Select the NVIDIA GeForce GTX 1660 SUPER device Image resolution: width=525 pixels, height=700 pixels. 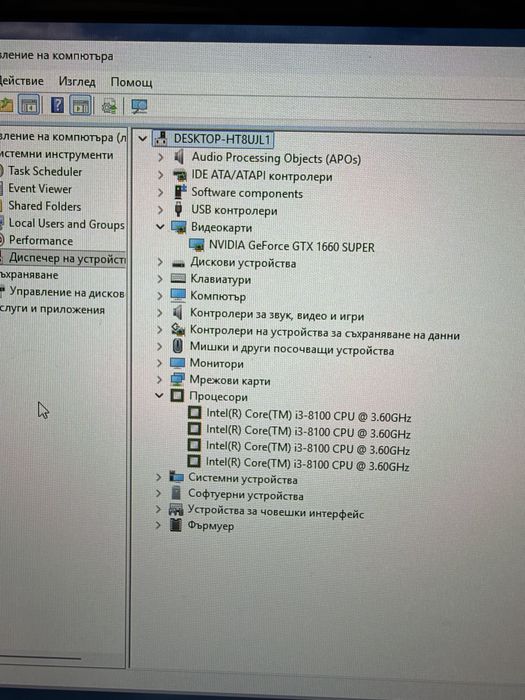[x=292, y=246]
